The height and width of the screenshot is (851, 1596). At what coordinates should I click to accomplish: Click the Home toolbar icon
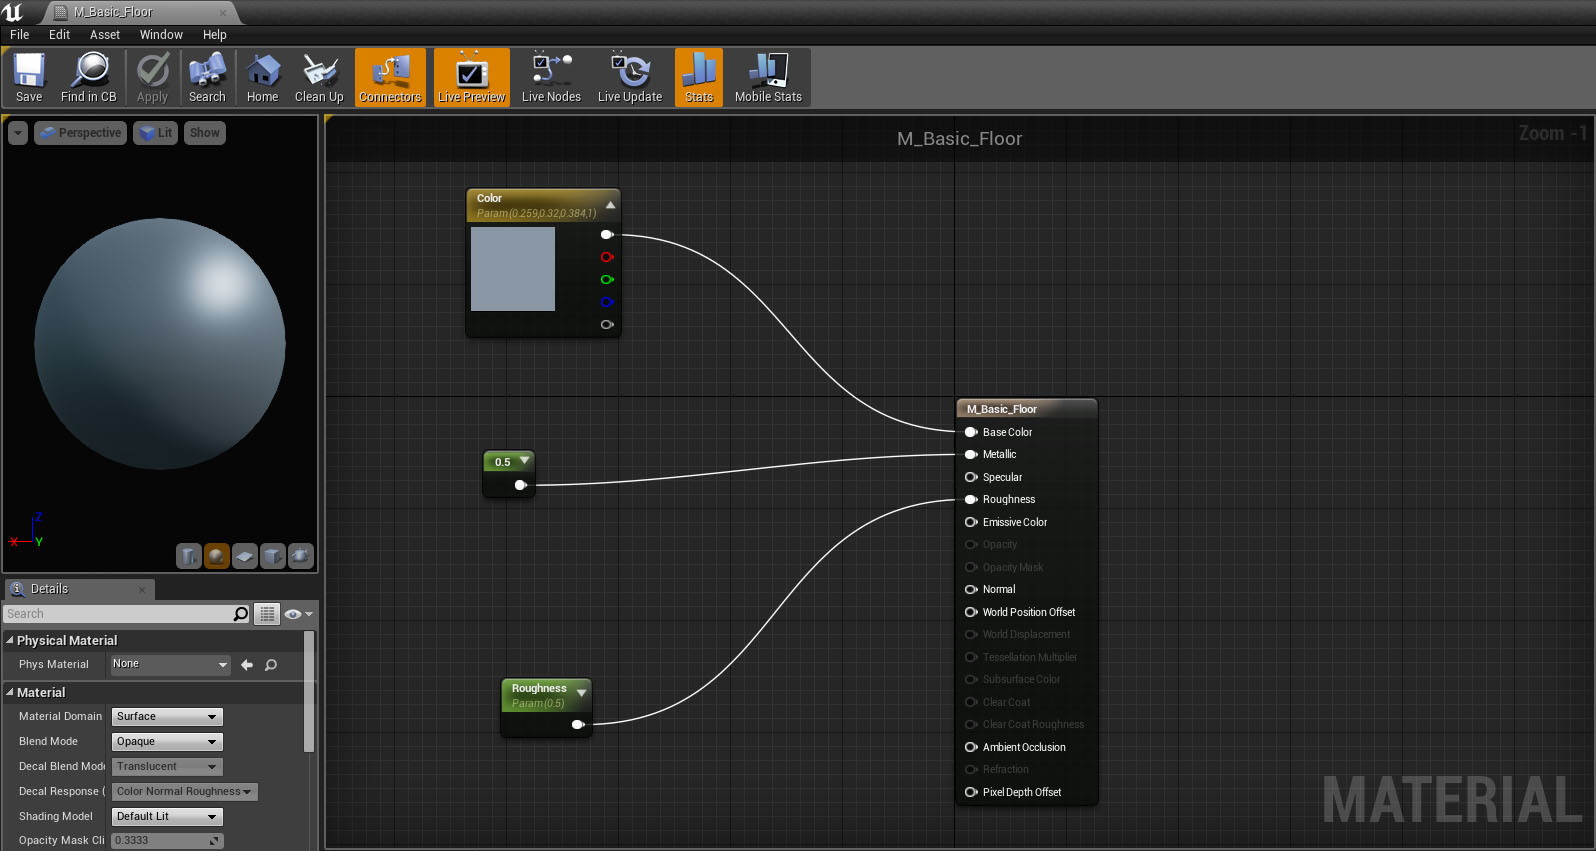tap(263, 77)
